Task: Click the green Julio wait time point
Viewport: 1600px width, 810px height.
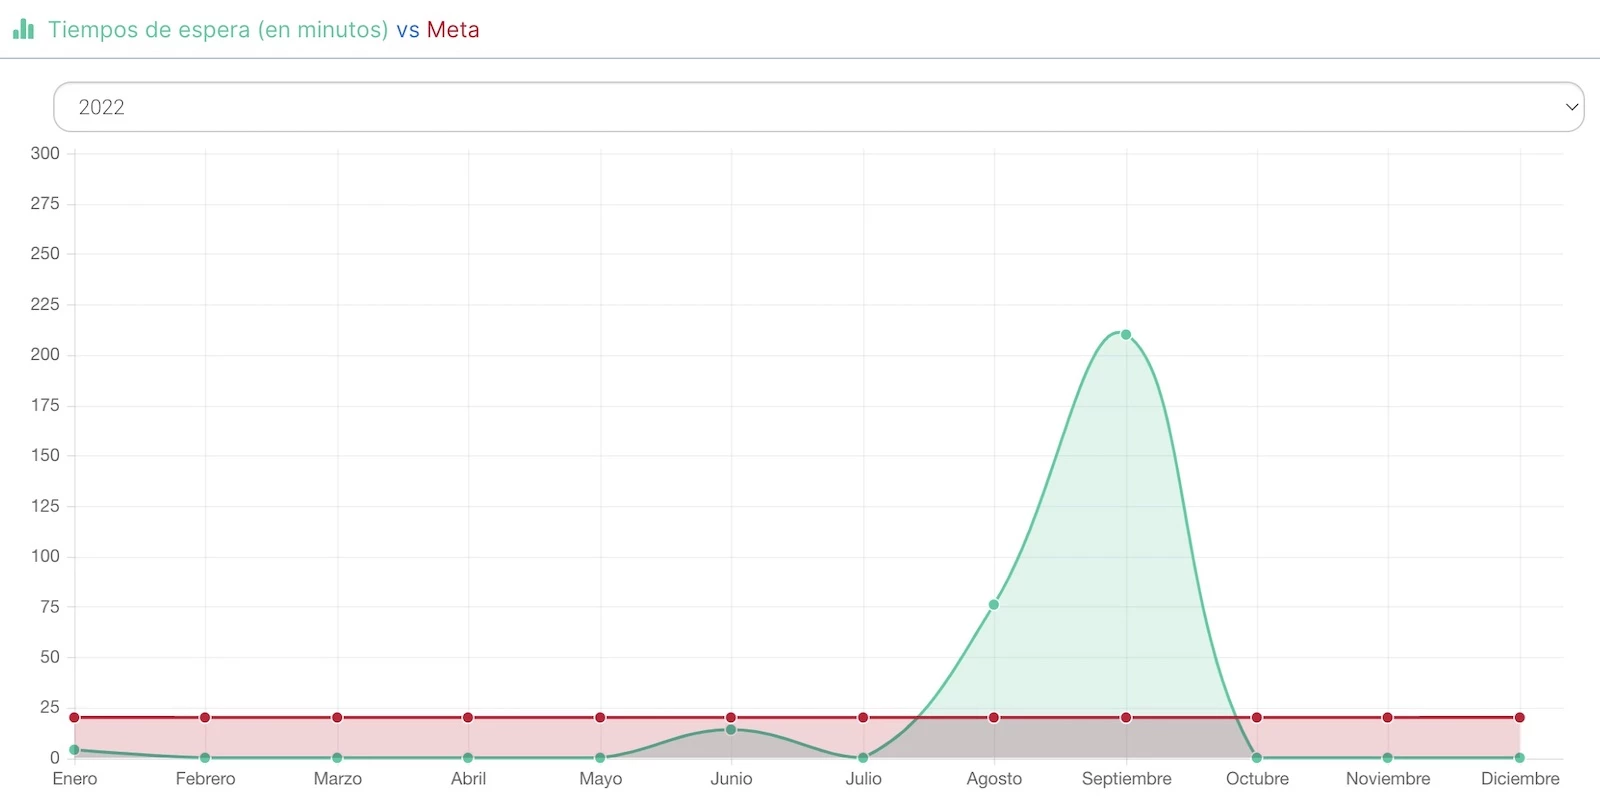Action: pyautogui.click(x=863, y=758)
